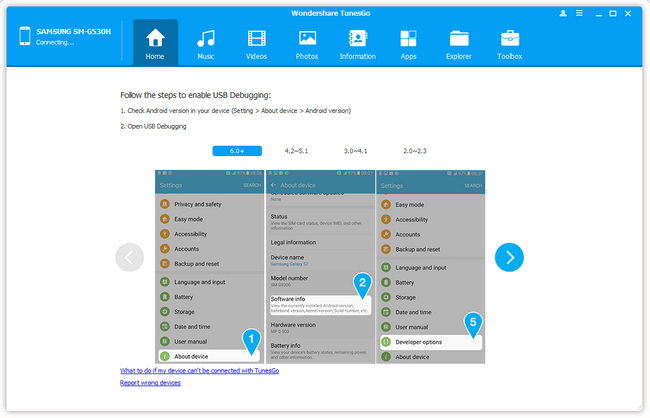Viewport: 650px width, 418px height.
Task: Open the Information contacts section
Action: coord(357,43)
